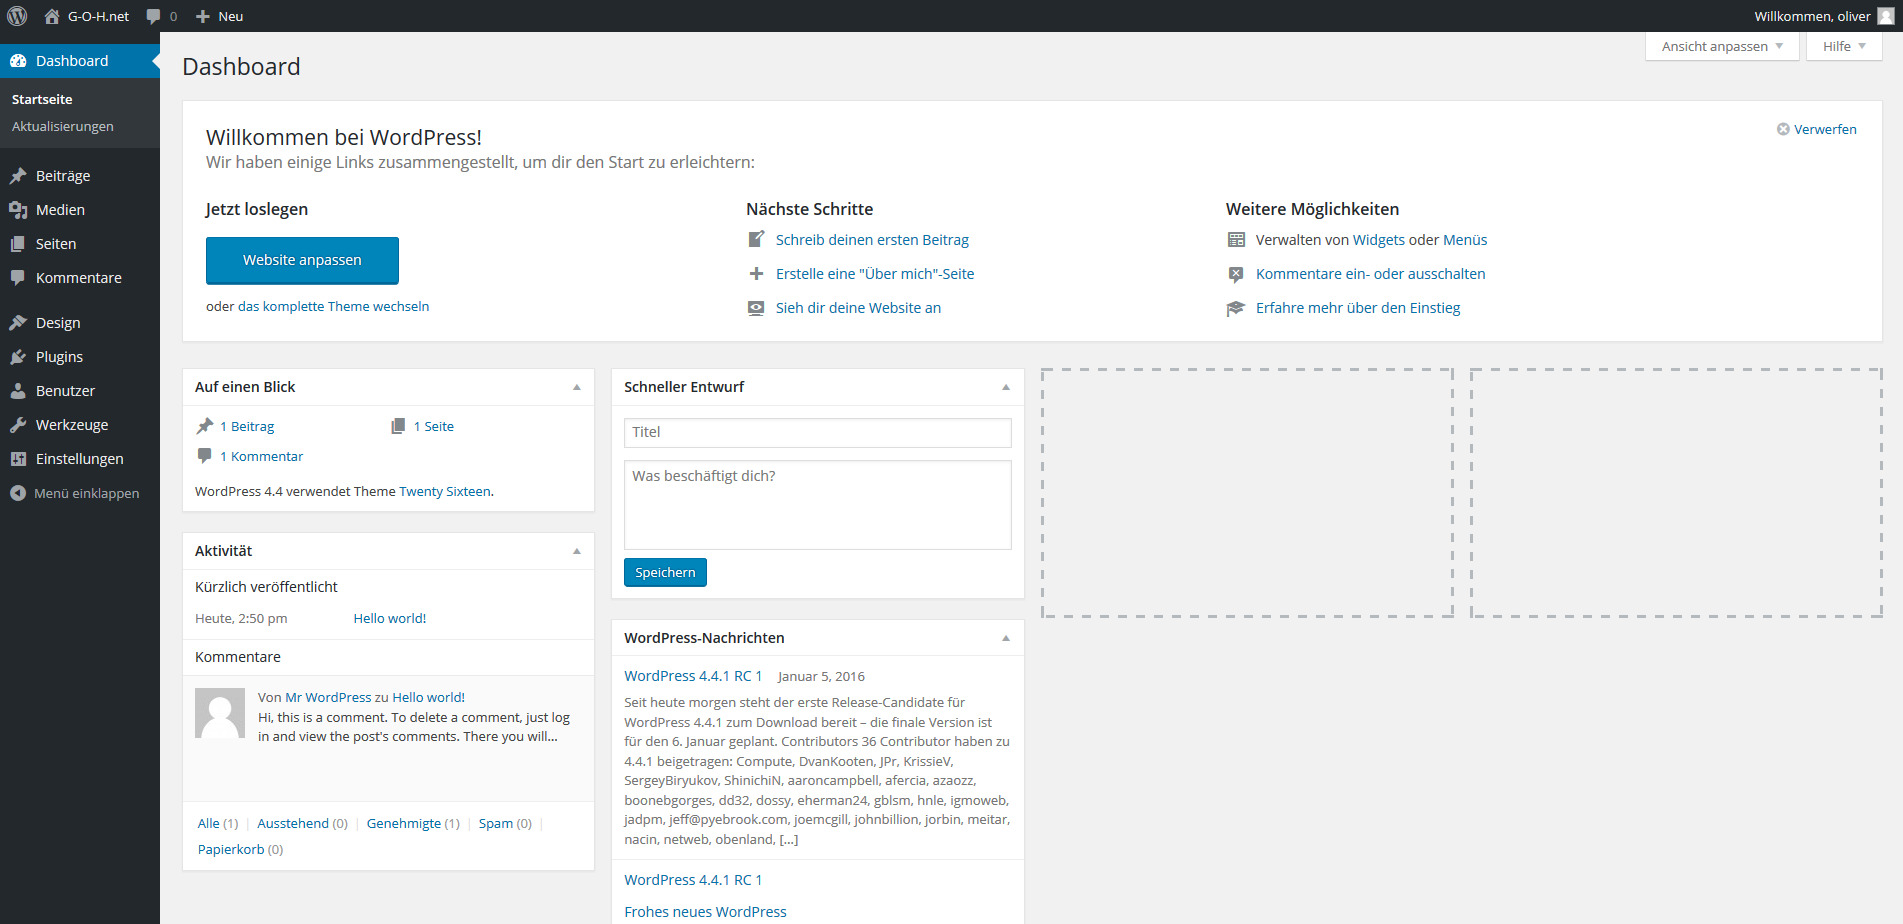This screenshot has width=1903, height=924.
Task: Click the Speichern draft button
Action: coord(665,572)
